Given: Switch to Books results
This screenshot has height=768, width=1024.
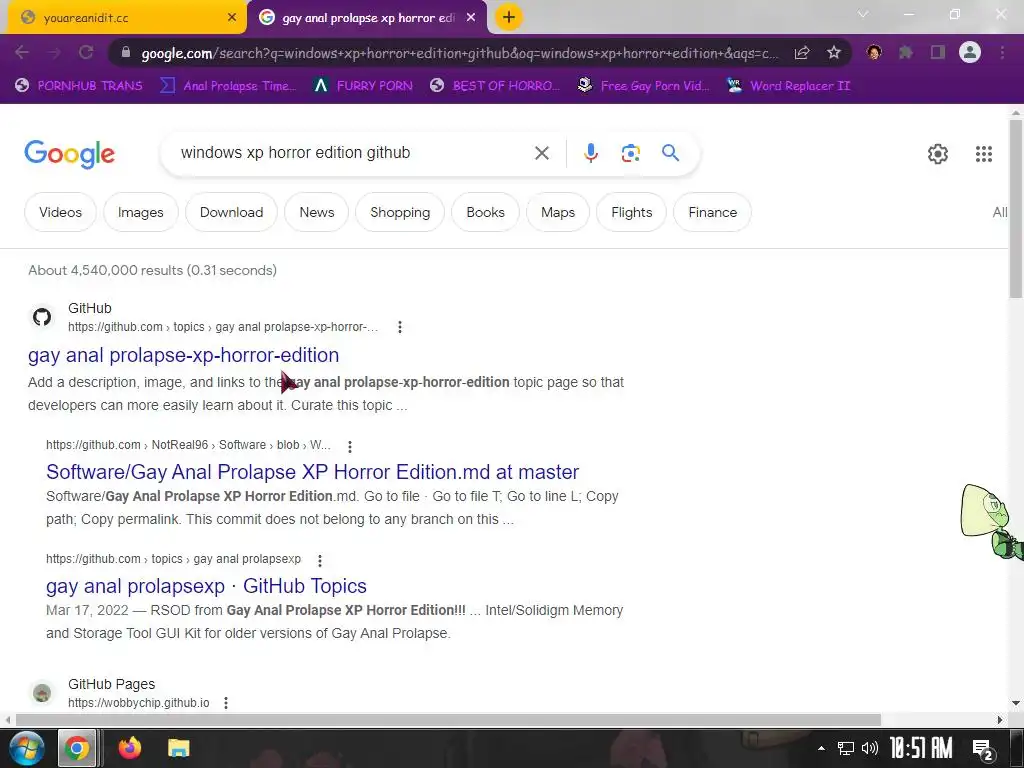Looking at the screenshot, I should (485, 212).
